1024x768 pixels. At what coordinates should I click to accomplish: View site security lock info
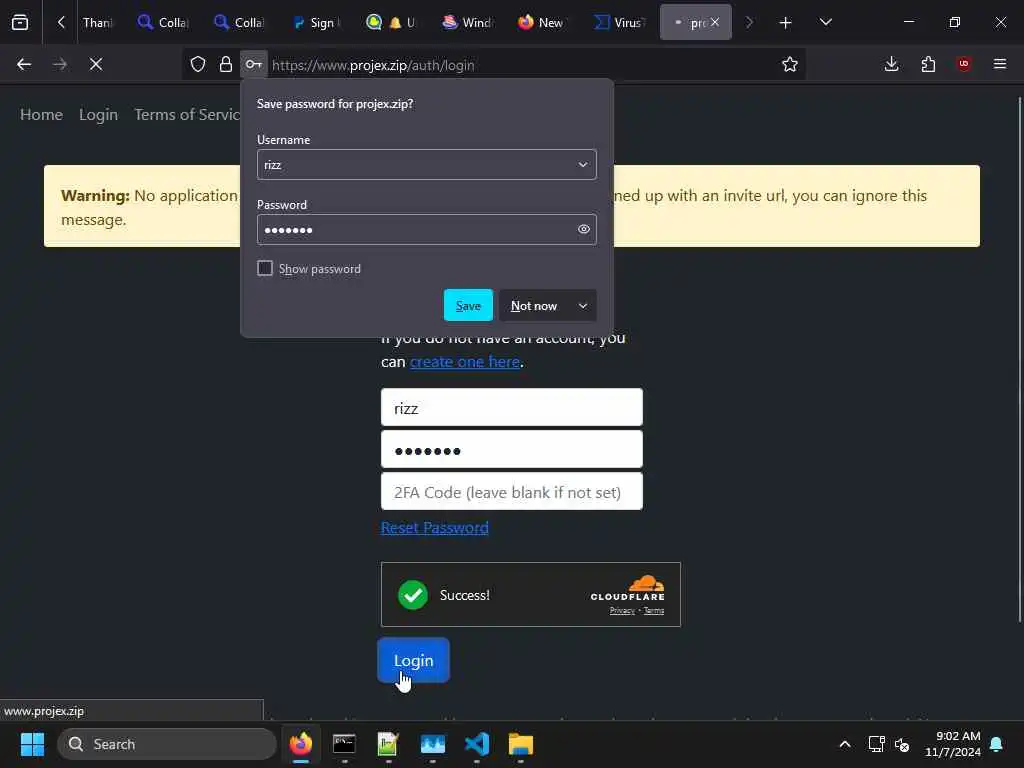[x=226, y=64]
